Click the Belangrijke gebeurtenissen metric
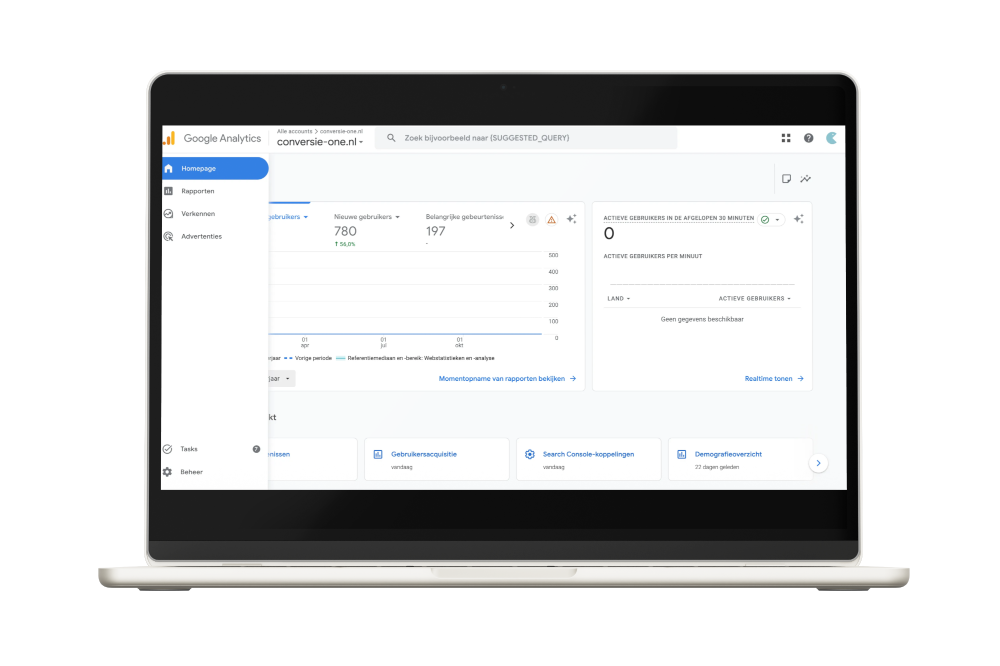This screenshot has width=1000, height=666. 464,217
